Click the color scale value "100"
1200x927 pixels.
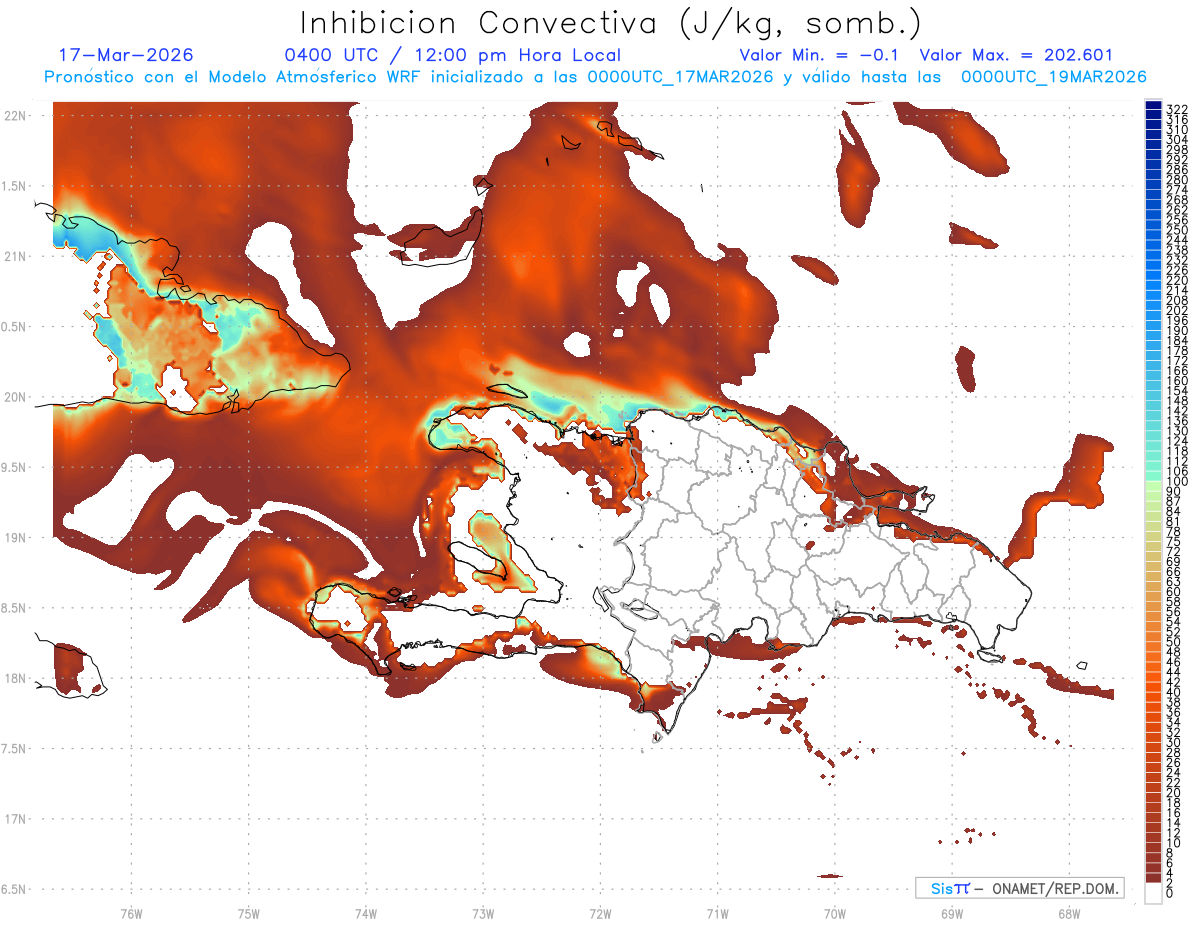pos(1176,482)
